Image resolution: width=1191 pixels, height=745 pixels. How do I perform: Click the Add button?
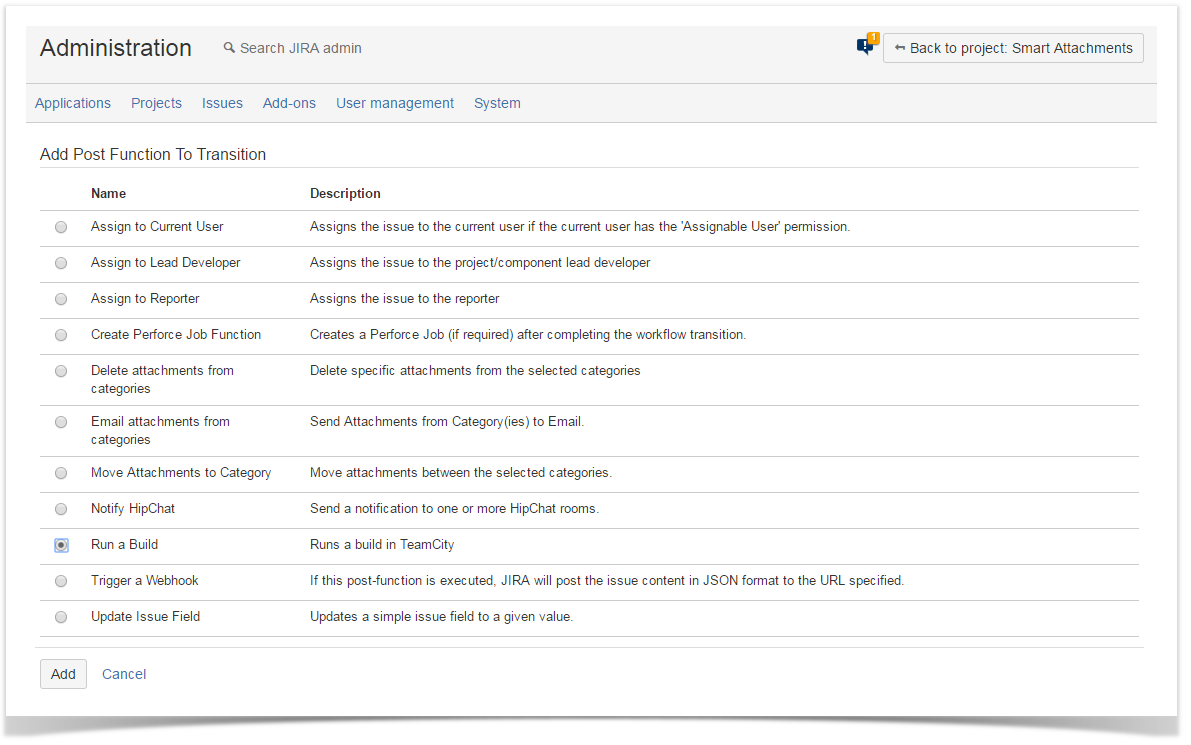63,674
